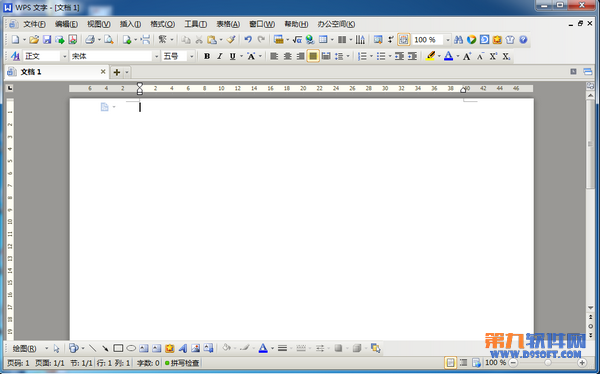
Task: Select the Format Painter brush icon
Action: 231,39
